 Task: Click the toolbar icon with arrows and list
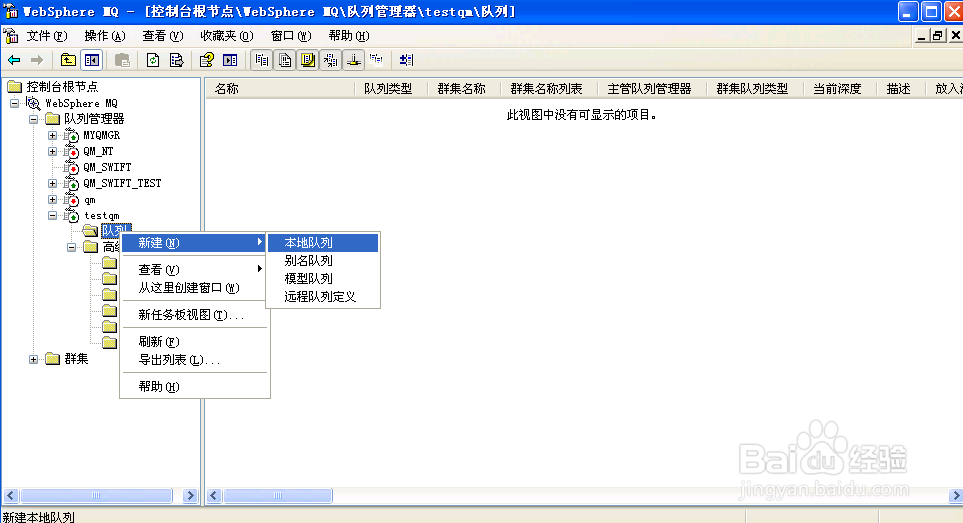point(331,60)
